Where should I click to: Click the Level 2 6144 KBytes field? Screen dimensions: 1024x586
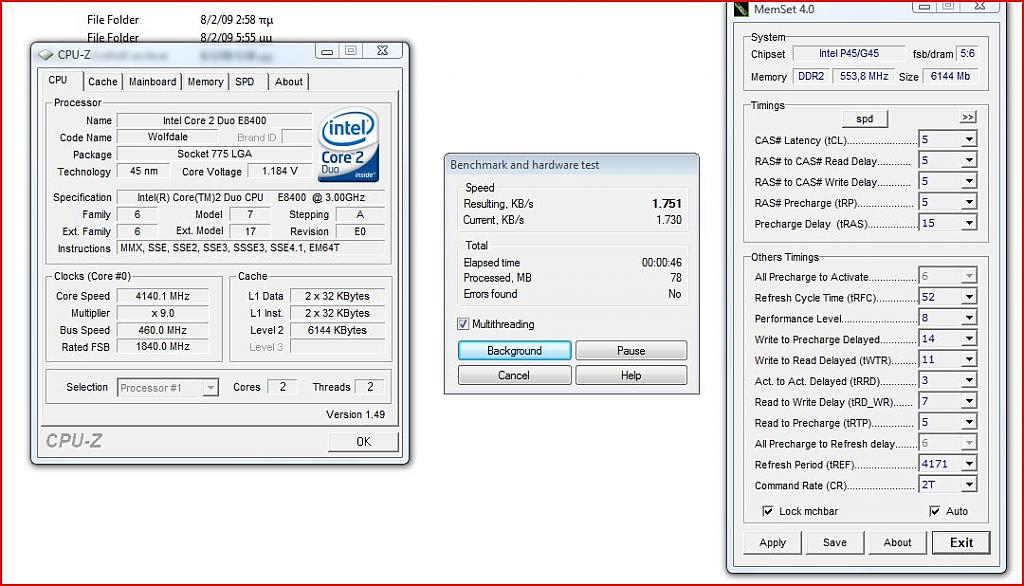point(338,330)
